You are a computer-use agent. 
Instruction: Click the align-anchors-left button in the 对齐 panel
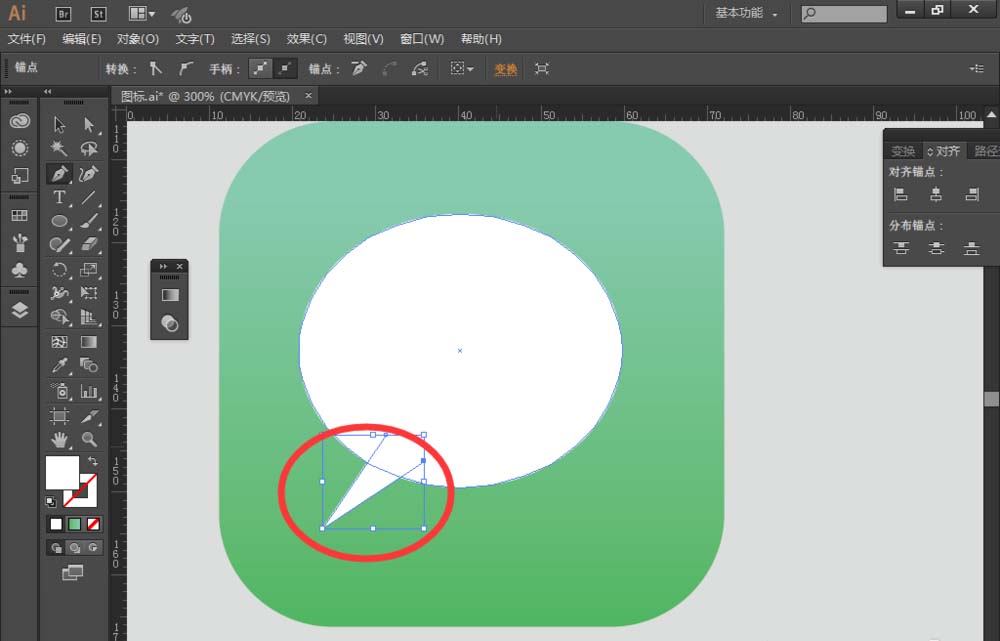pyautogui.click(x=901, y=195)
